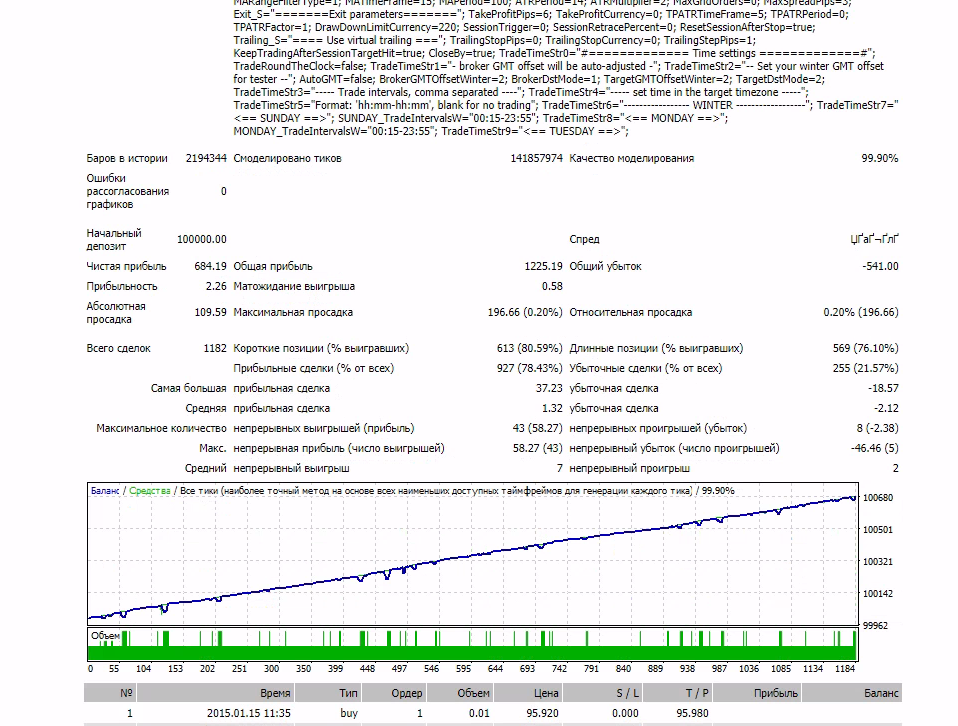
Task: Select the average profit trade value 1.32
Action: 552,409
